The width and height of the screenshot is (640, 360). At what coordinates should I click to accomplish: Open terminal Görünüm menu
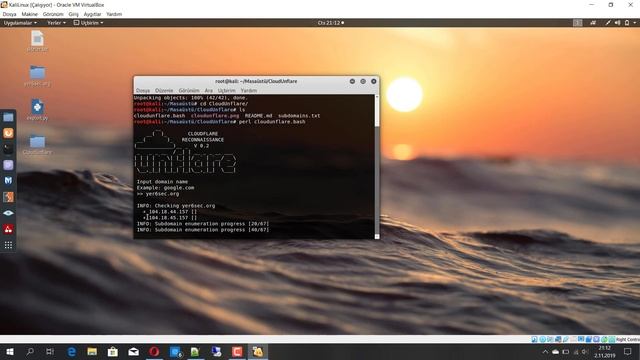189,90
